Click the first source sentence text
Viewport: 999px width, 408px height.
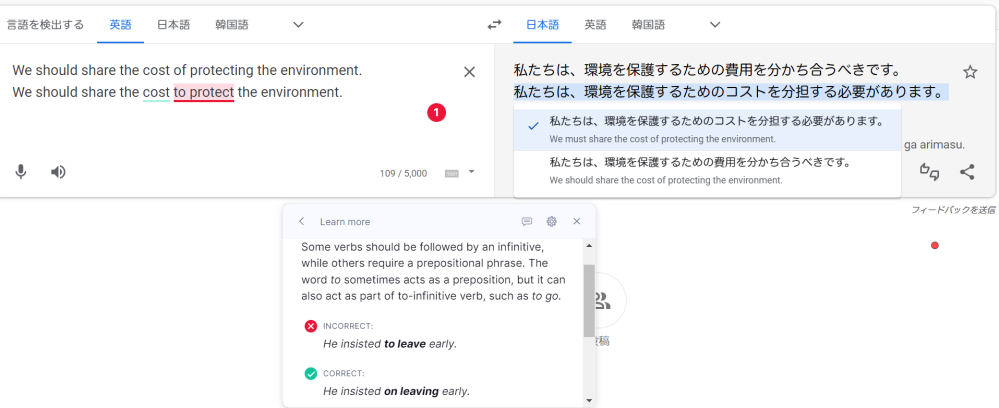point(187,70)
